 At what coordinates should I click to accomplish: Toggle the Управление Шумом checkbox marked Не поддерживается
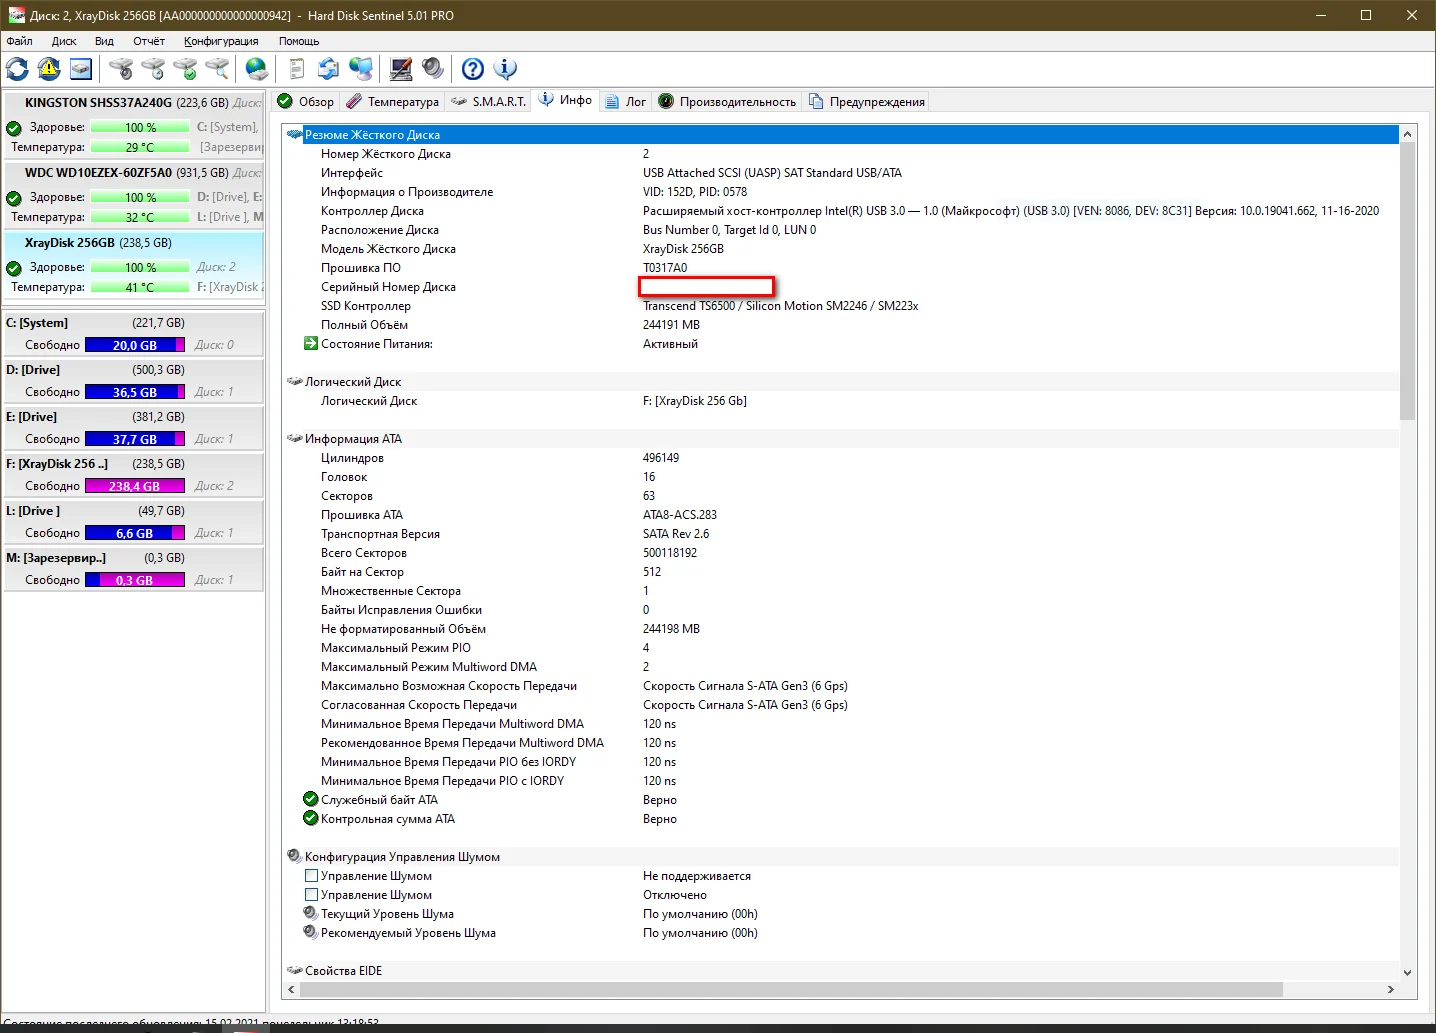tap(311, 876)
